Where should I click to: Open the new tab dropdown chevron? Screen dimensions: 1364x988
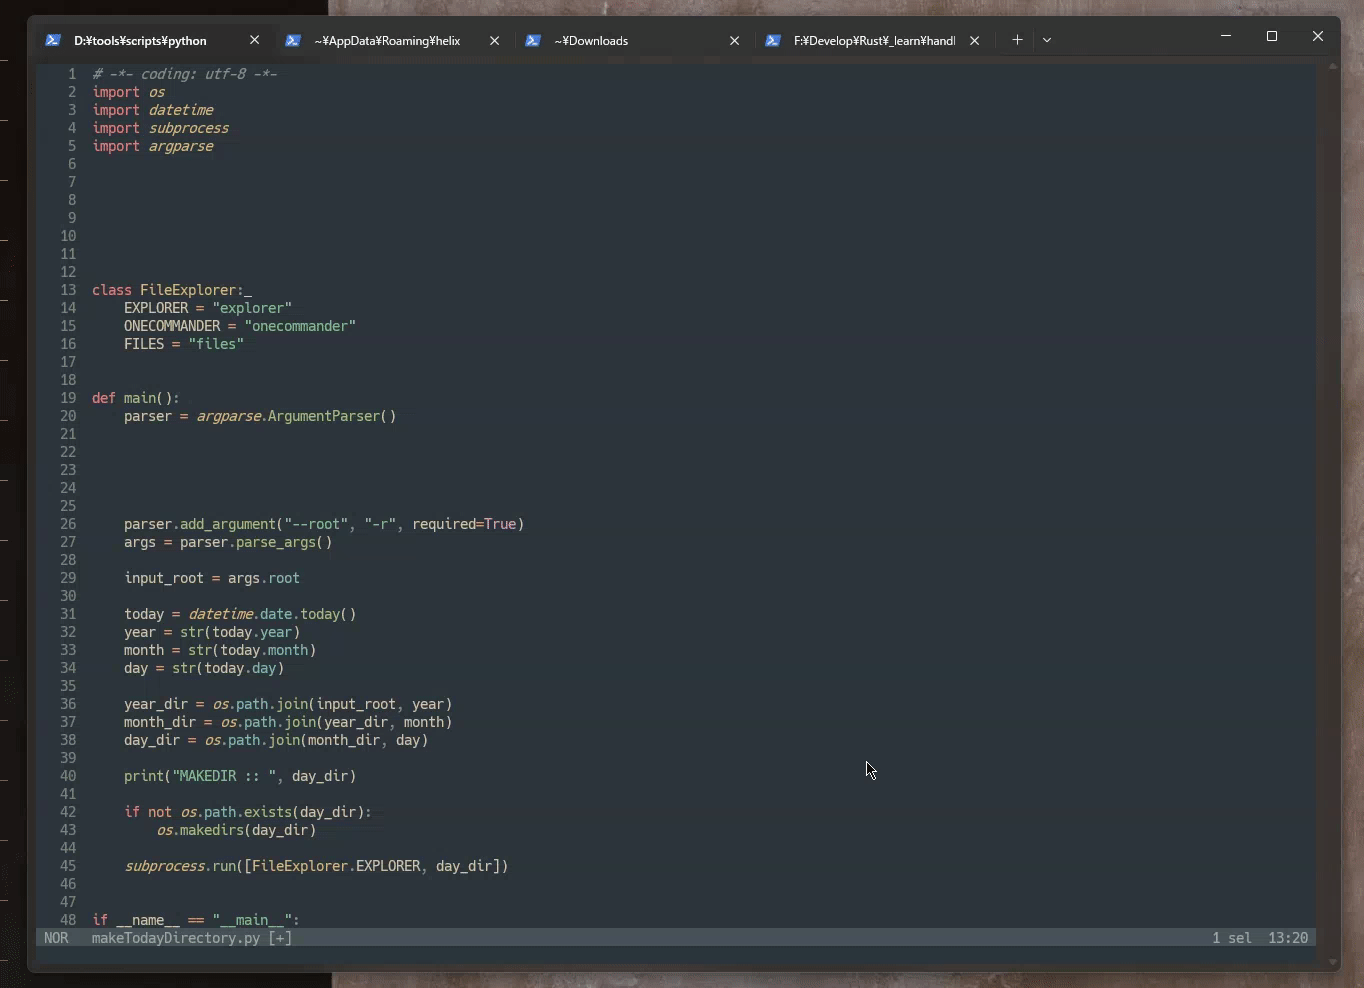click(x=1046, y=40)
